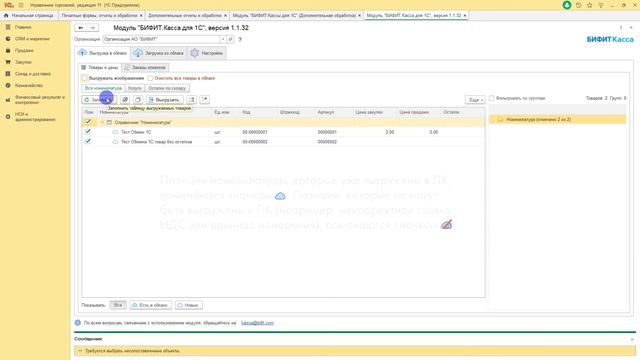
Task: Click the Остаток column header
Action: 463,112
